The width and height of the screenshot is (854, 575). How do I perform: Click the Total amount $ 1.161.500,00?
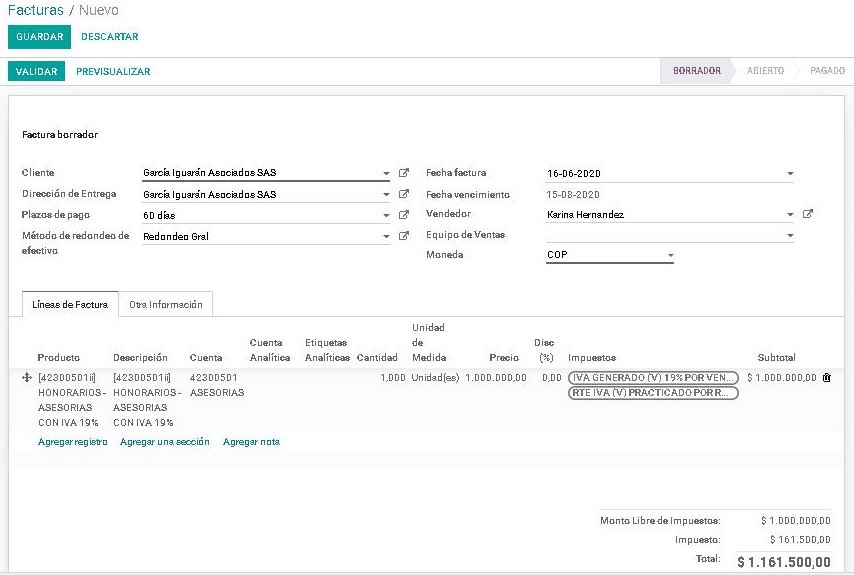pos(784,561)
